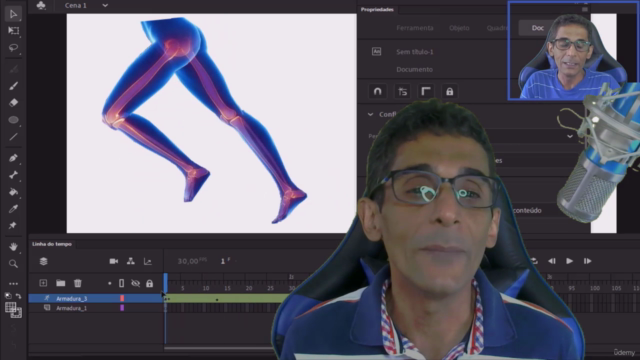Click the corner-shaped icon in Properties
The image size is (640, 360).
coord(426,91)
